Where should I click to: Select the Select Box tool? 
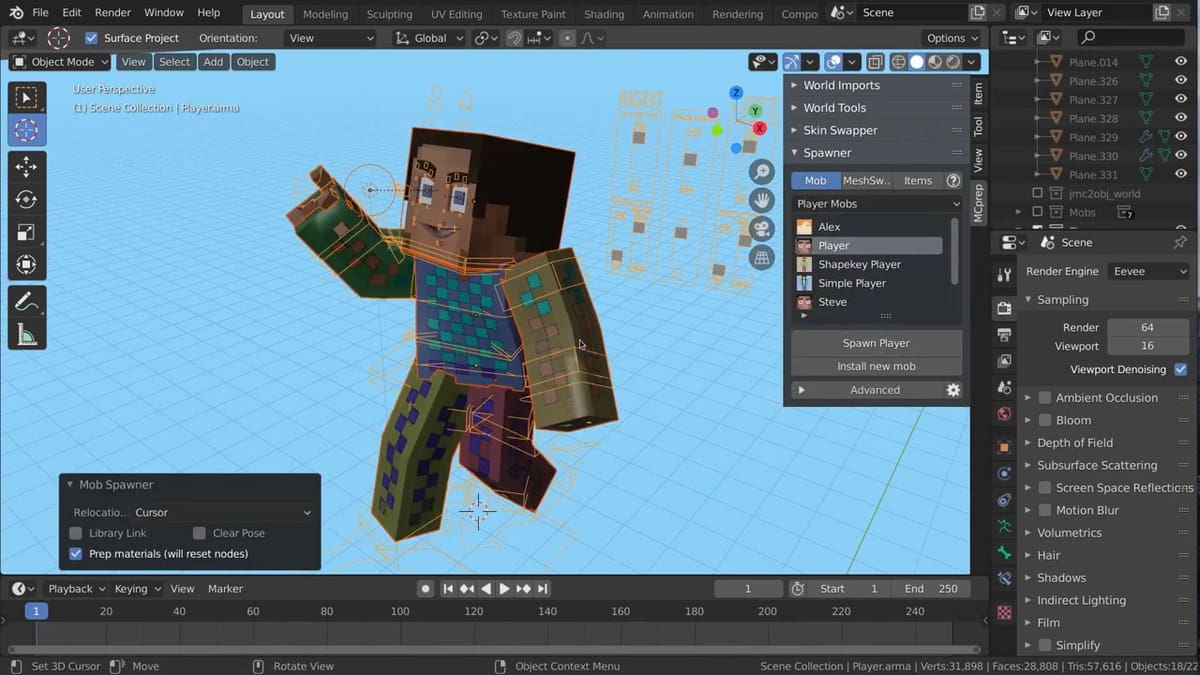coord(26,97)
